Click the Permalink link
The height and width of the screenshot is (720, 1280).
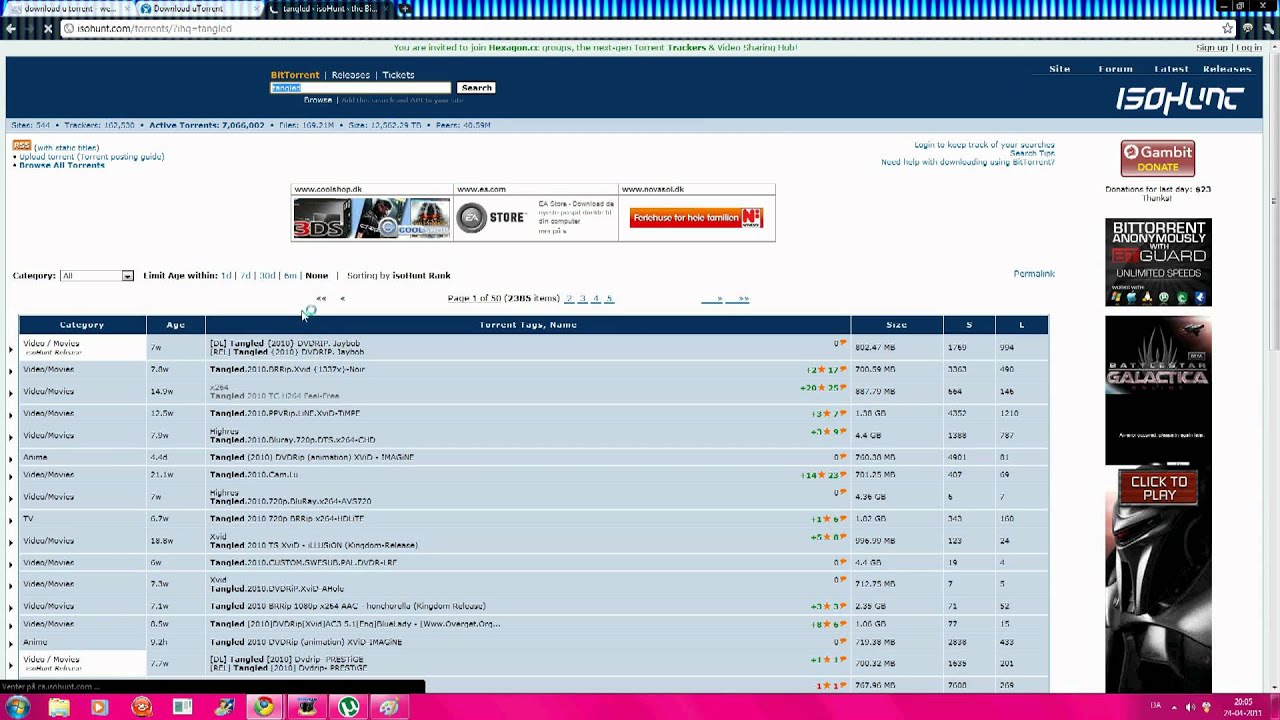[1034, 274]
